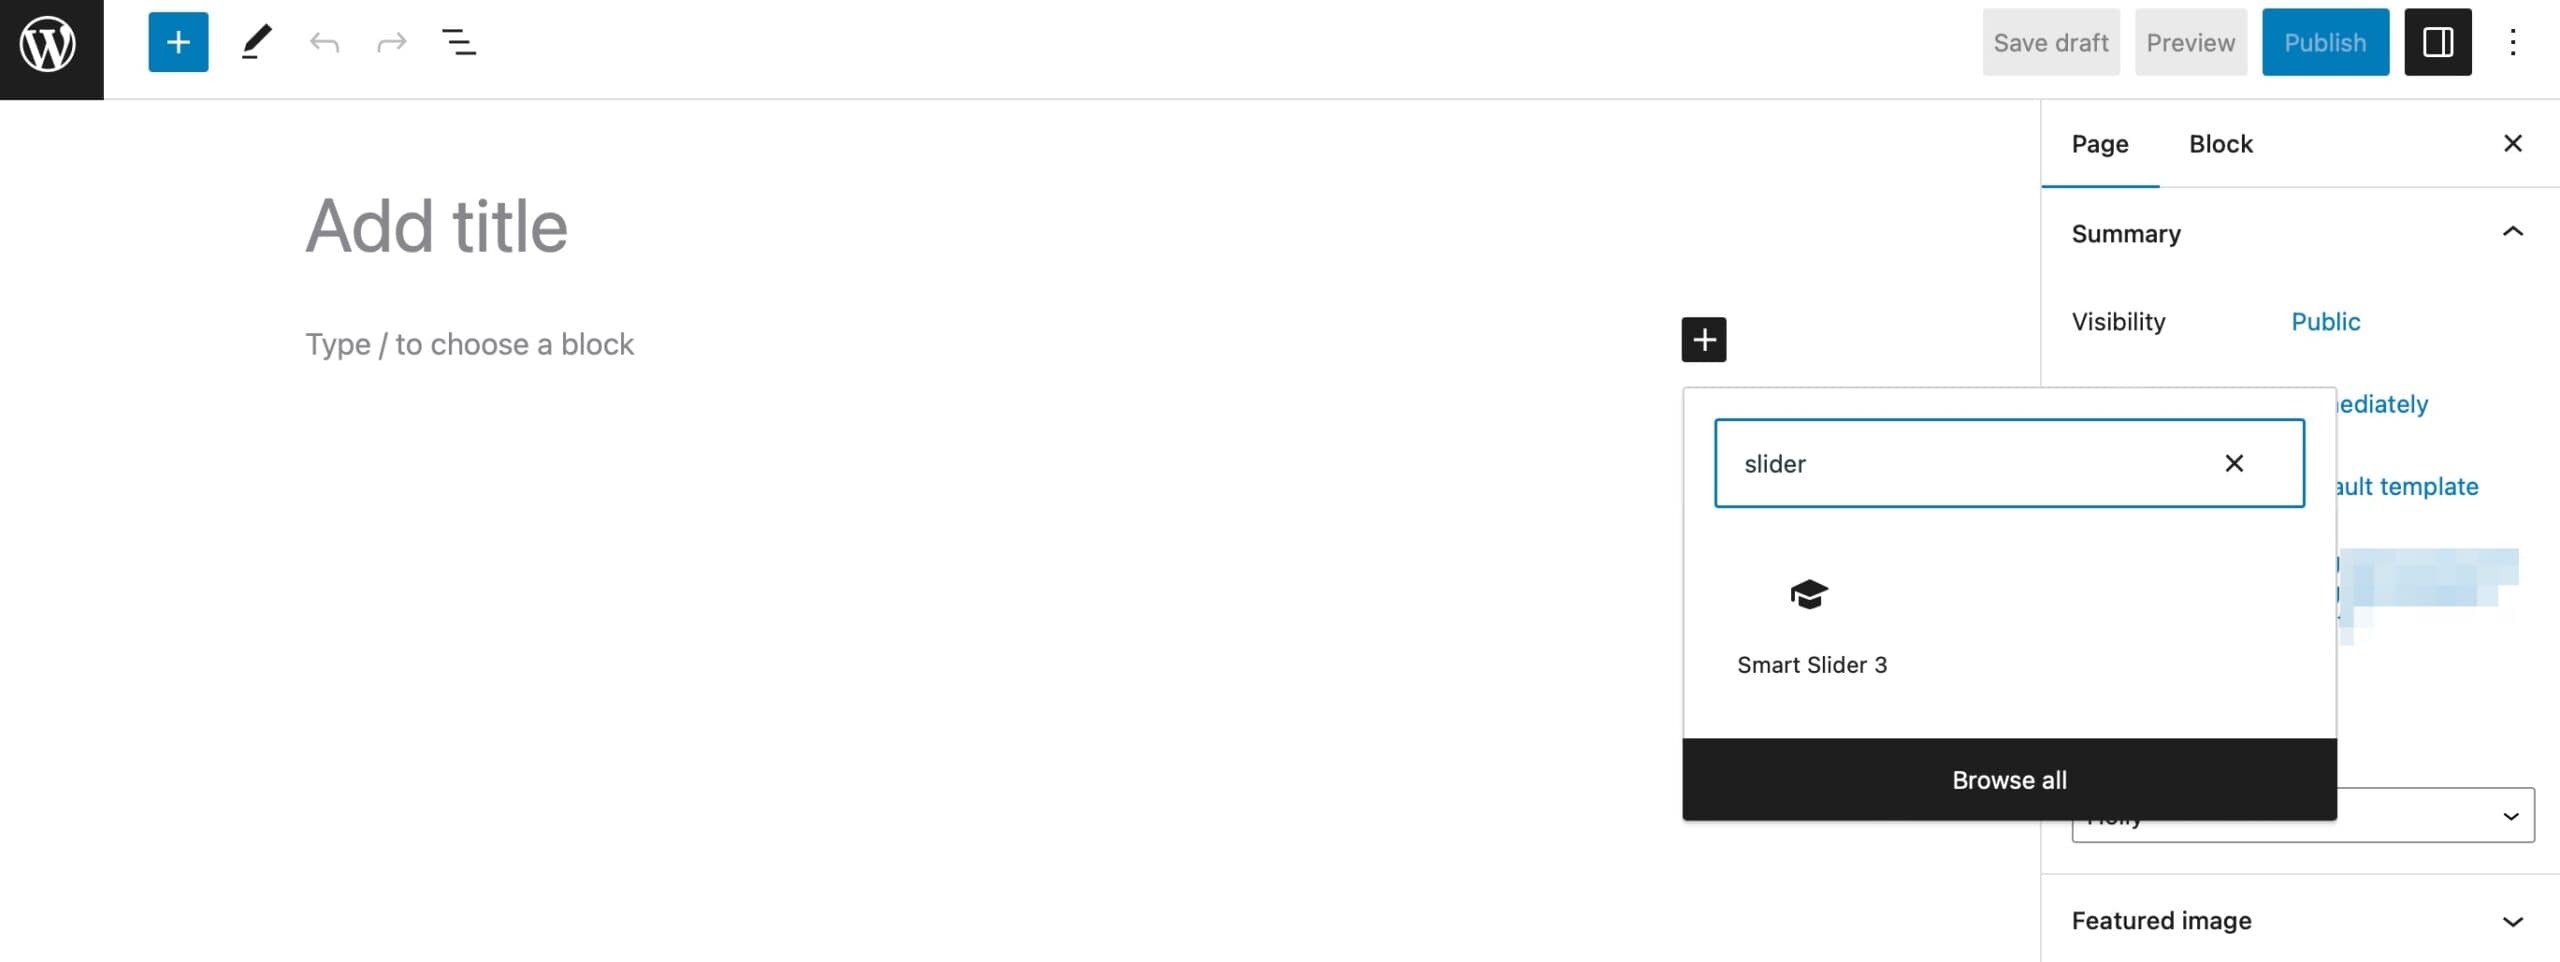Viewport: 2560px width, 962px height.
Task: Click the WordPress logo in the top corner
Action: (49, 42)
